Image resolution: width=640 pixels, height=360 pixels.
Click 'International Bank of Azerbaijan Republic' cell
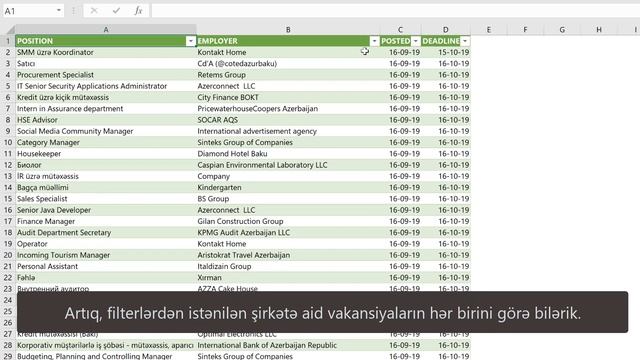coord(288,345)
